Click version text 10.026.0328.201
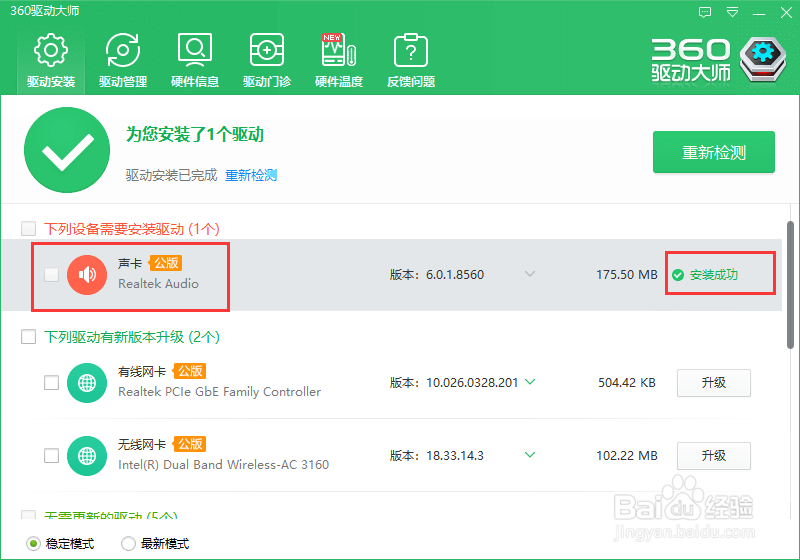The width and height of the screenshot is (800, 560). 472,383
